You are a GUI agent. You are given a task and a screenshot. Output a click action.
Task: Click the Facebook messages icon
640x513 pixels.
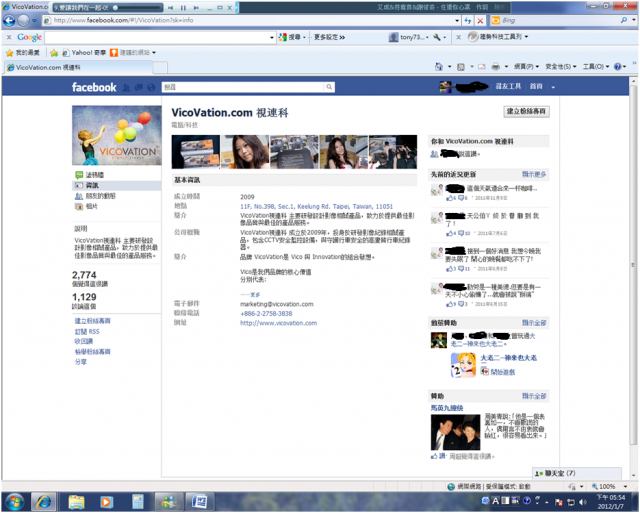(x=139, y=87)
